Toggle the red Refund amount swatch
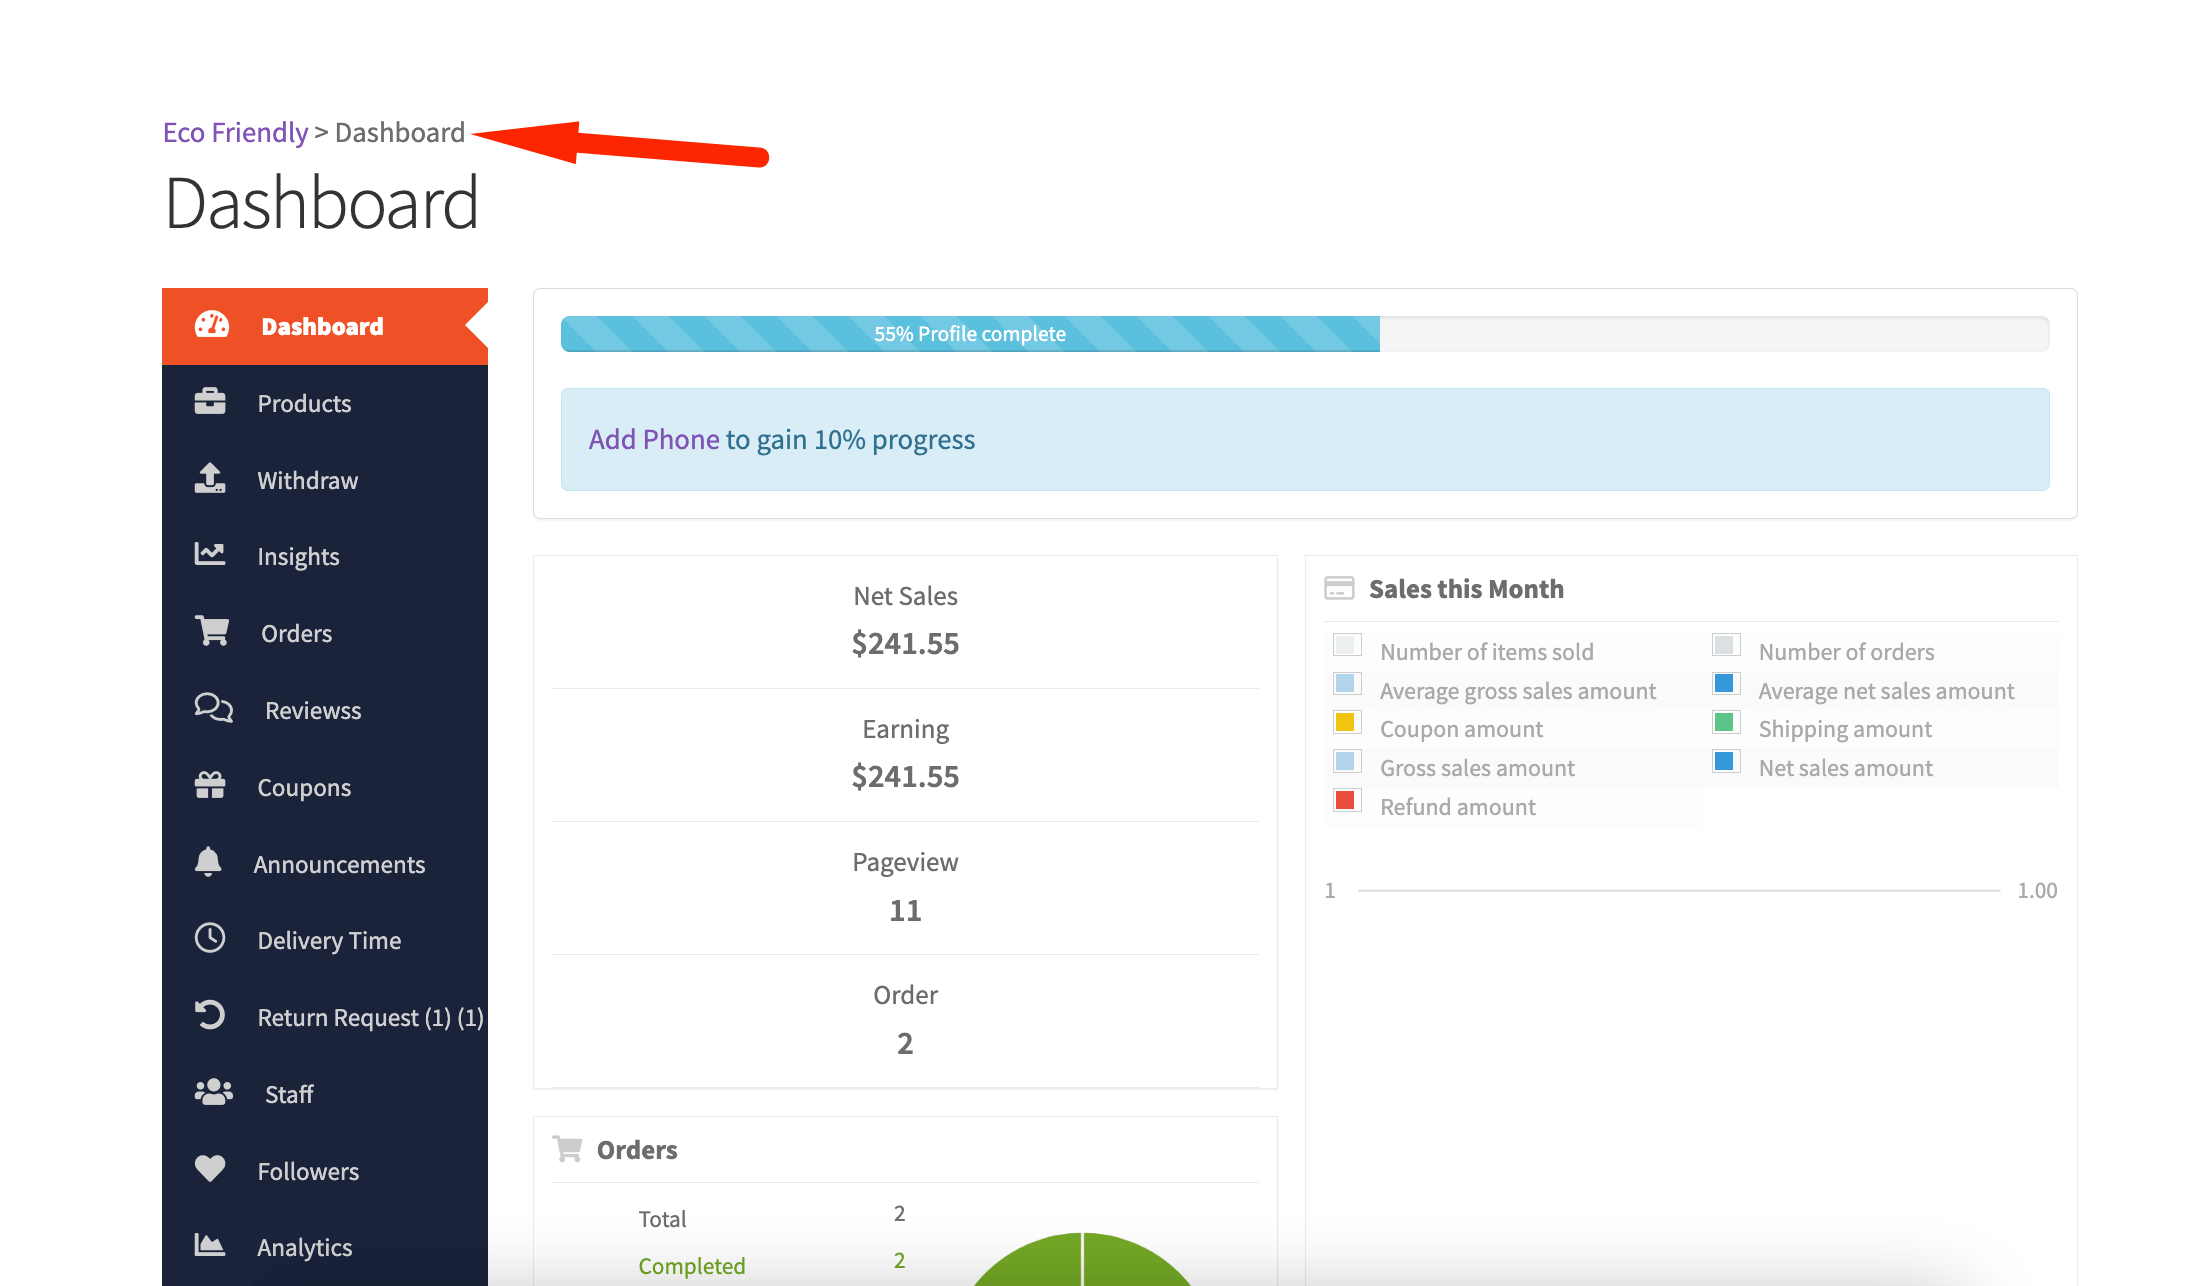 point(1347,800)
